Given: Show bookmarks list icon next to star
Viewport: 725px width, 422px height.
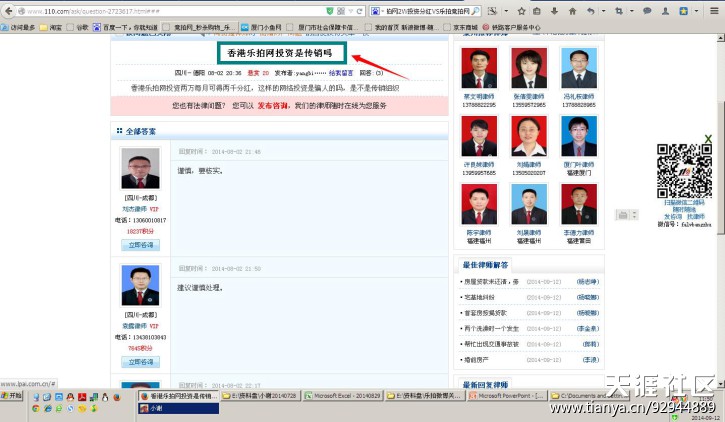Looking at the screenshot, I should pyautogui.click(x=537, y=11).
